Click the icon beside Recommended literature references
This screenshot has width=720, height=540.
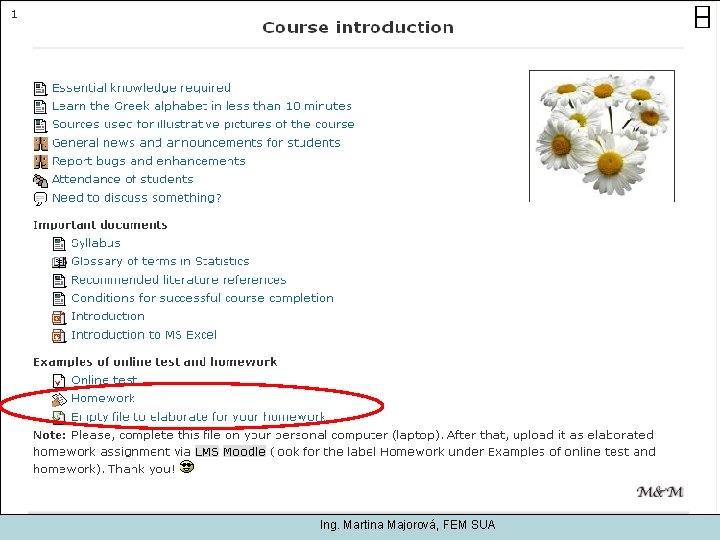59,281
